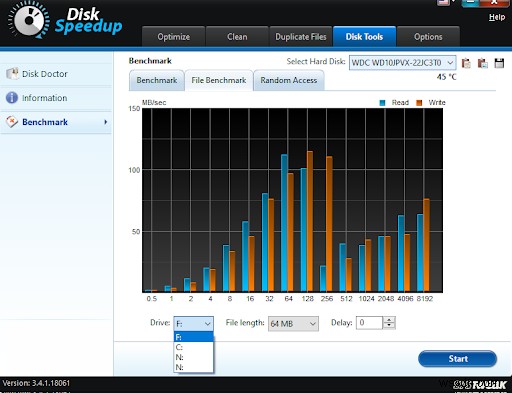Image resolution: width=512 pixels, height=393 pixels.
Task: Start the benchmark with the Start button
Action: [x=458, y=359]
